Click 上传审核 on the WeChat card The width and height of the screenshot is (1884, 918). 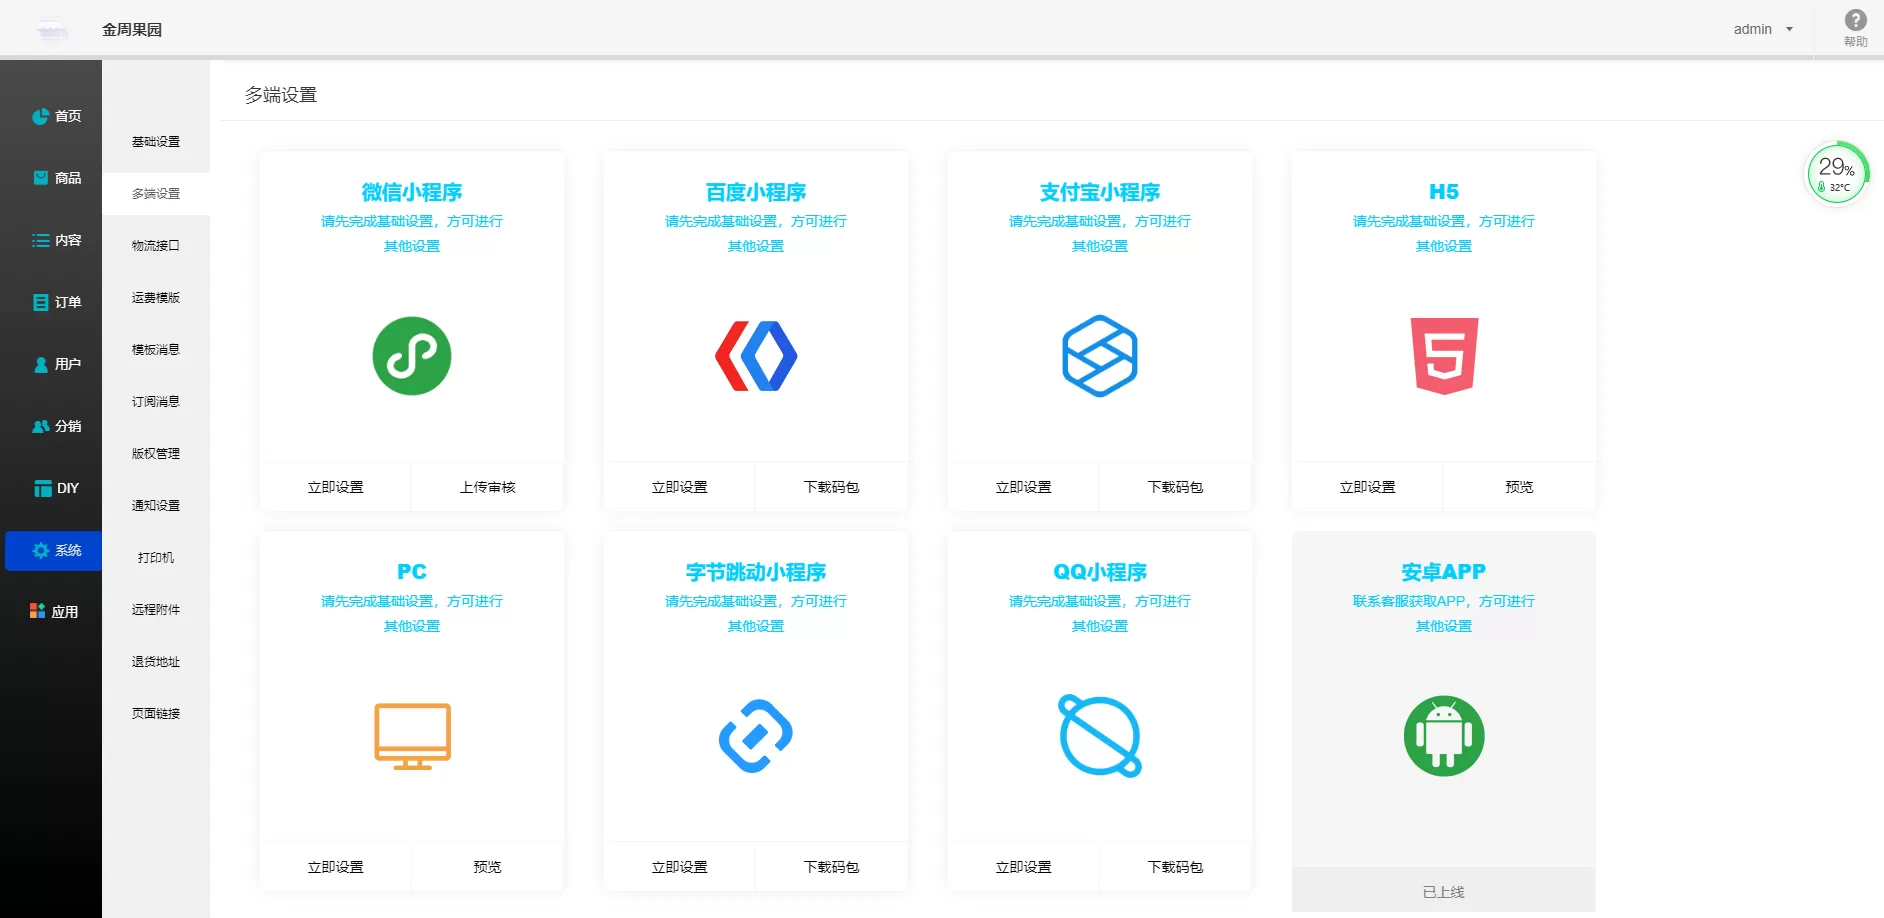click(487, 487)
